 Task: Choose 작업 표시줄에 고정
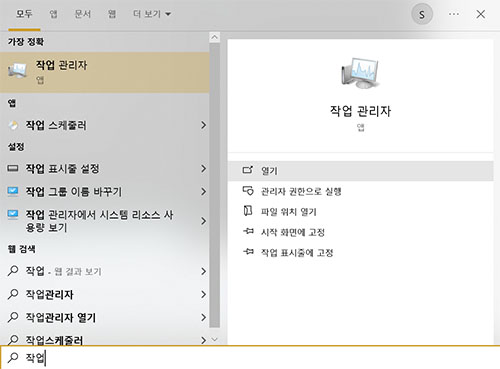(360, 252)
